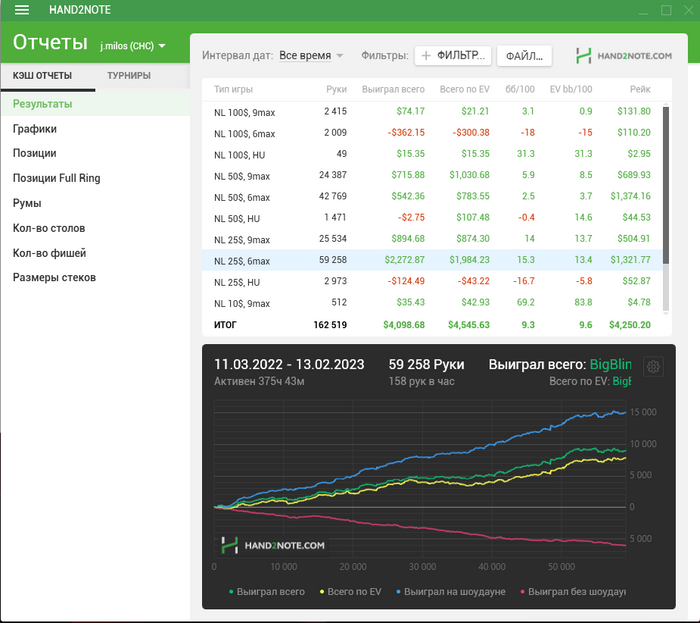The image size is (700, 623).
Task: Click the results table vertical scrollbar thumb
Action: point(666,185)
